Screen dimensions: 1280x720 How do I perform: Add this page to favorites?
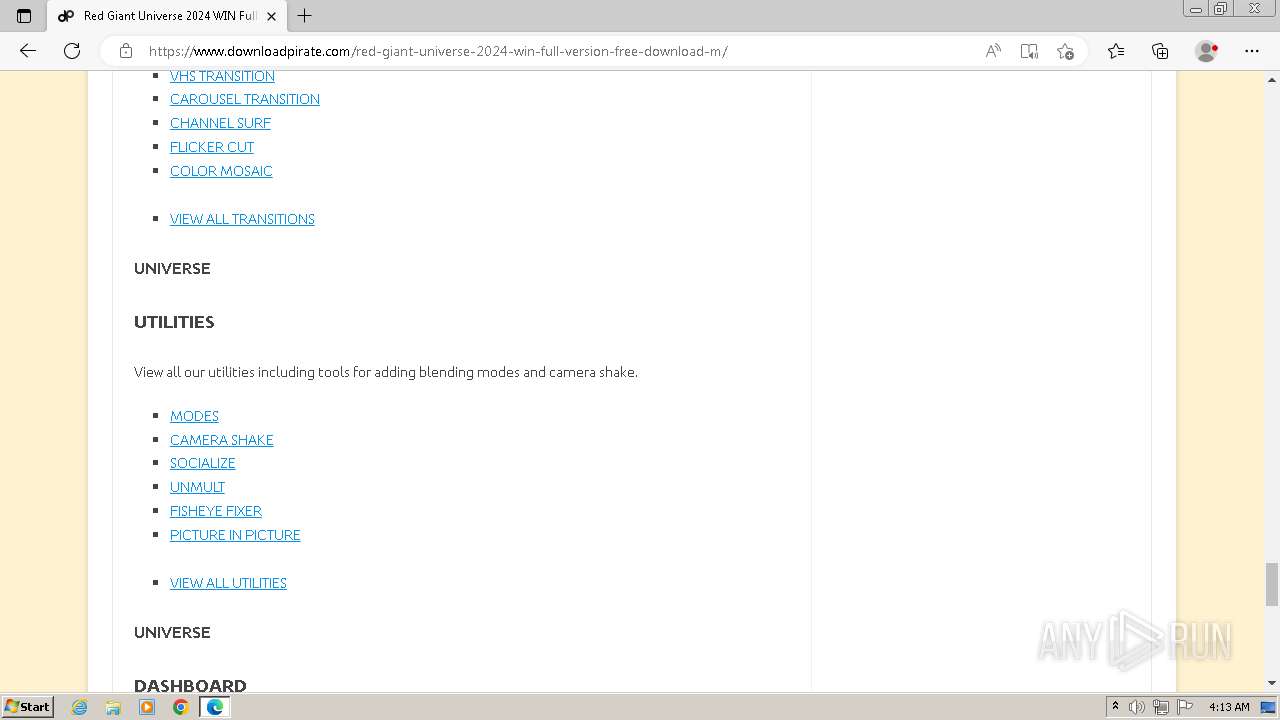pyautogui.click(x=1065, y=51)
